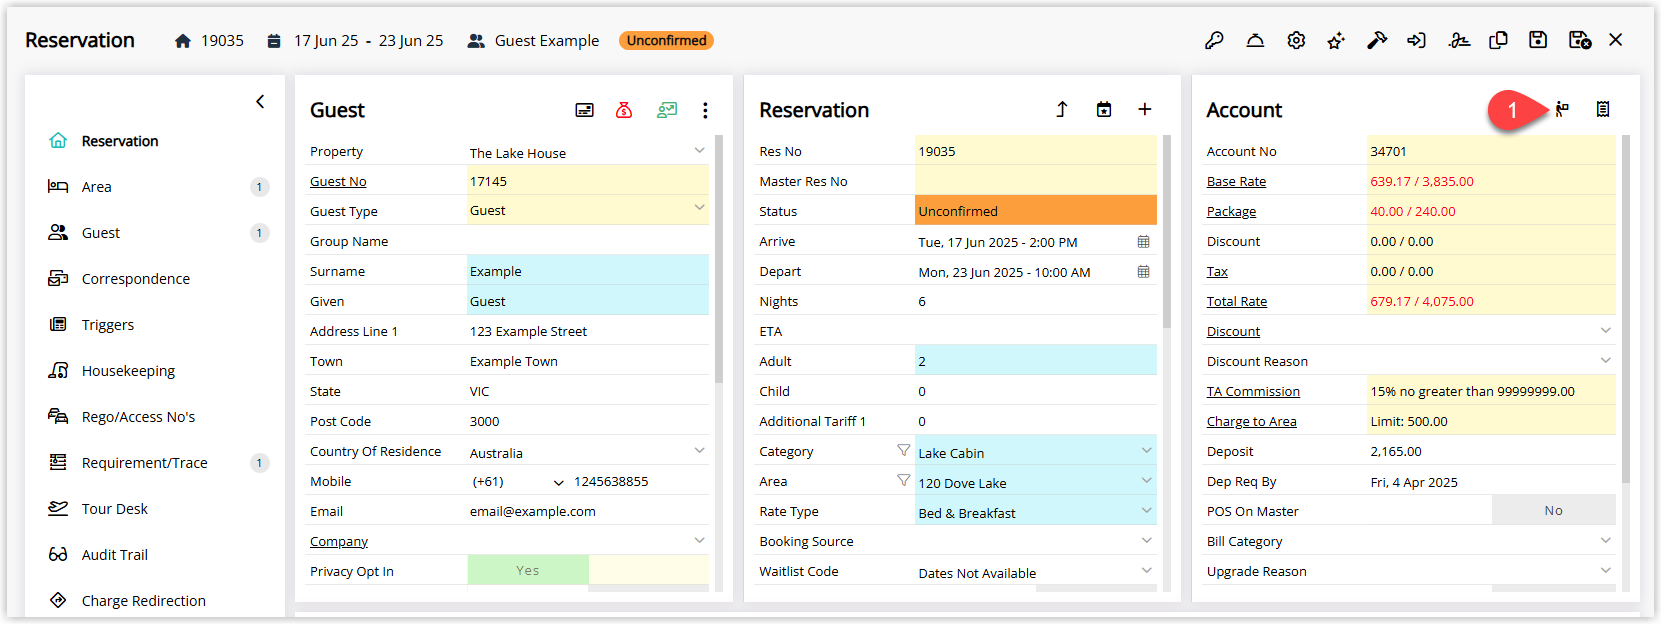Image resolution: width=1662 pixels, height=625 pixels.
Task: Click the Charge to Area link
Action: (1251, 421)
